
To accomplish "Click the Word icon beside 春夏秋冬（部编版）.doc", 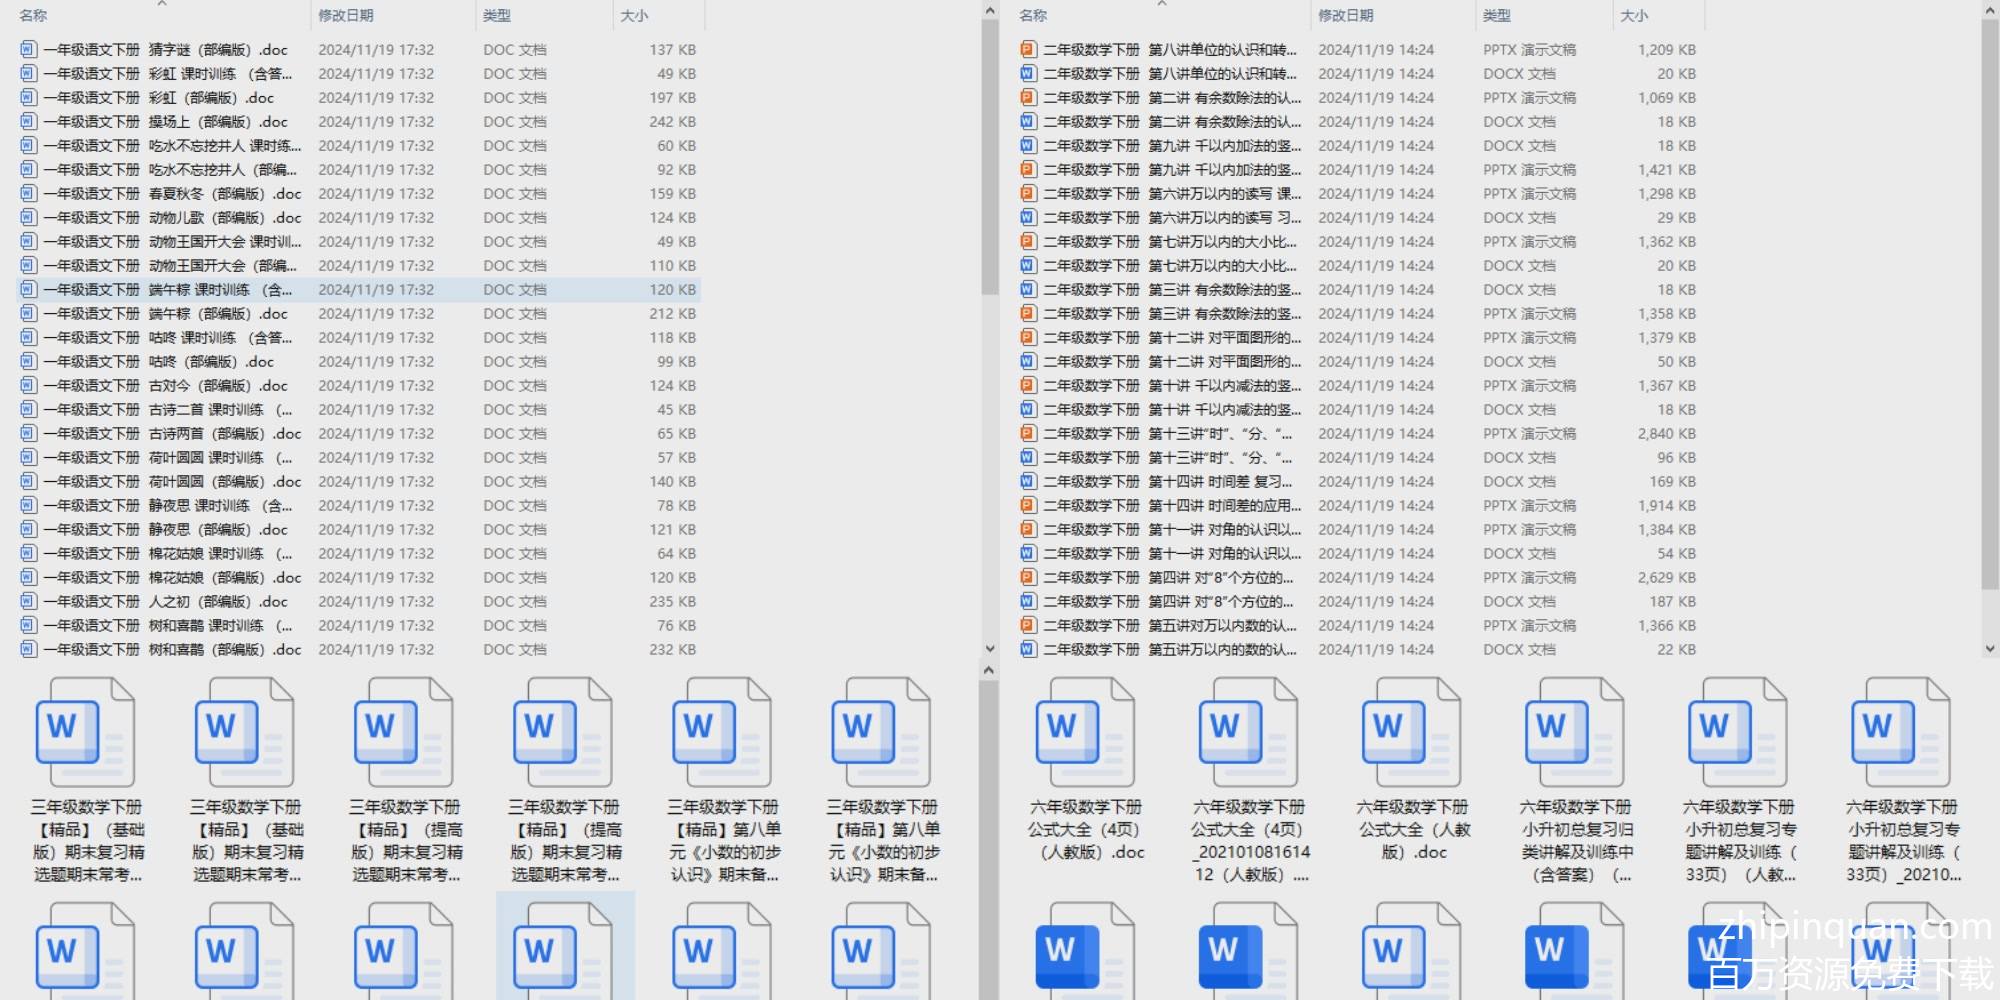I will point(28,193).
